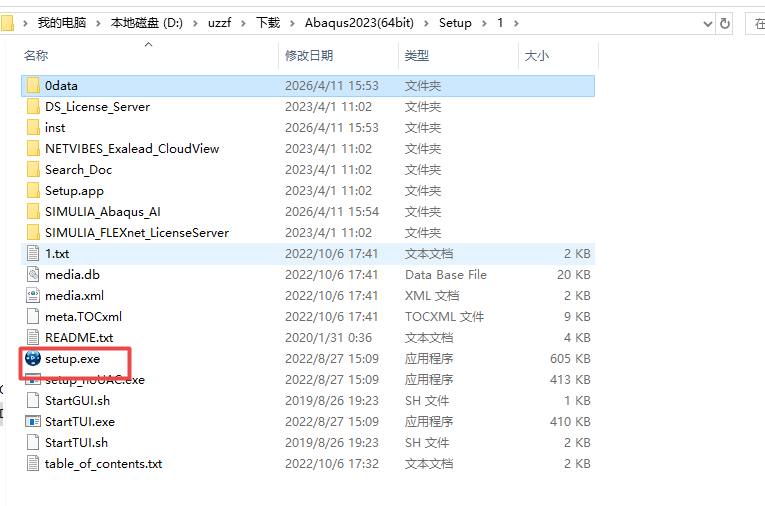
Task: Click the refresh button beside address bar
Action: (724, 22)
